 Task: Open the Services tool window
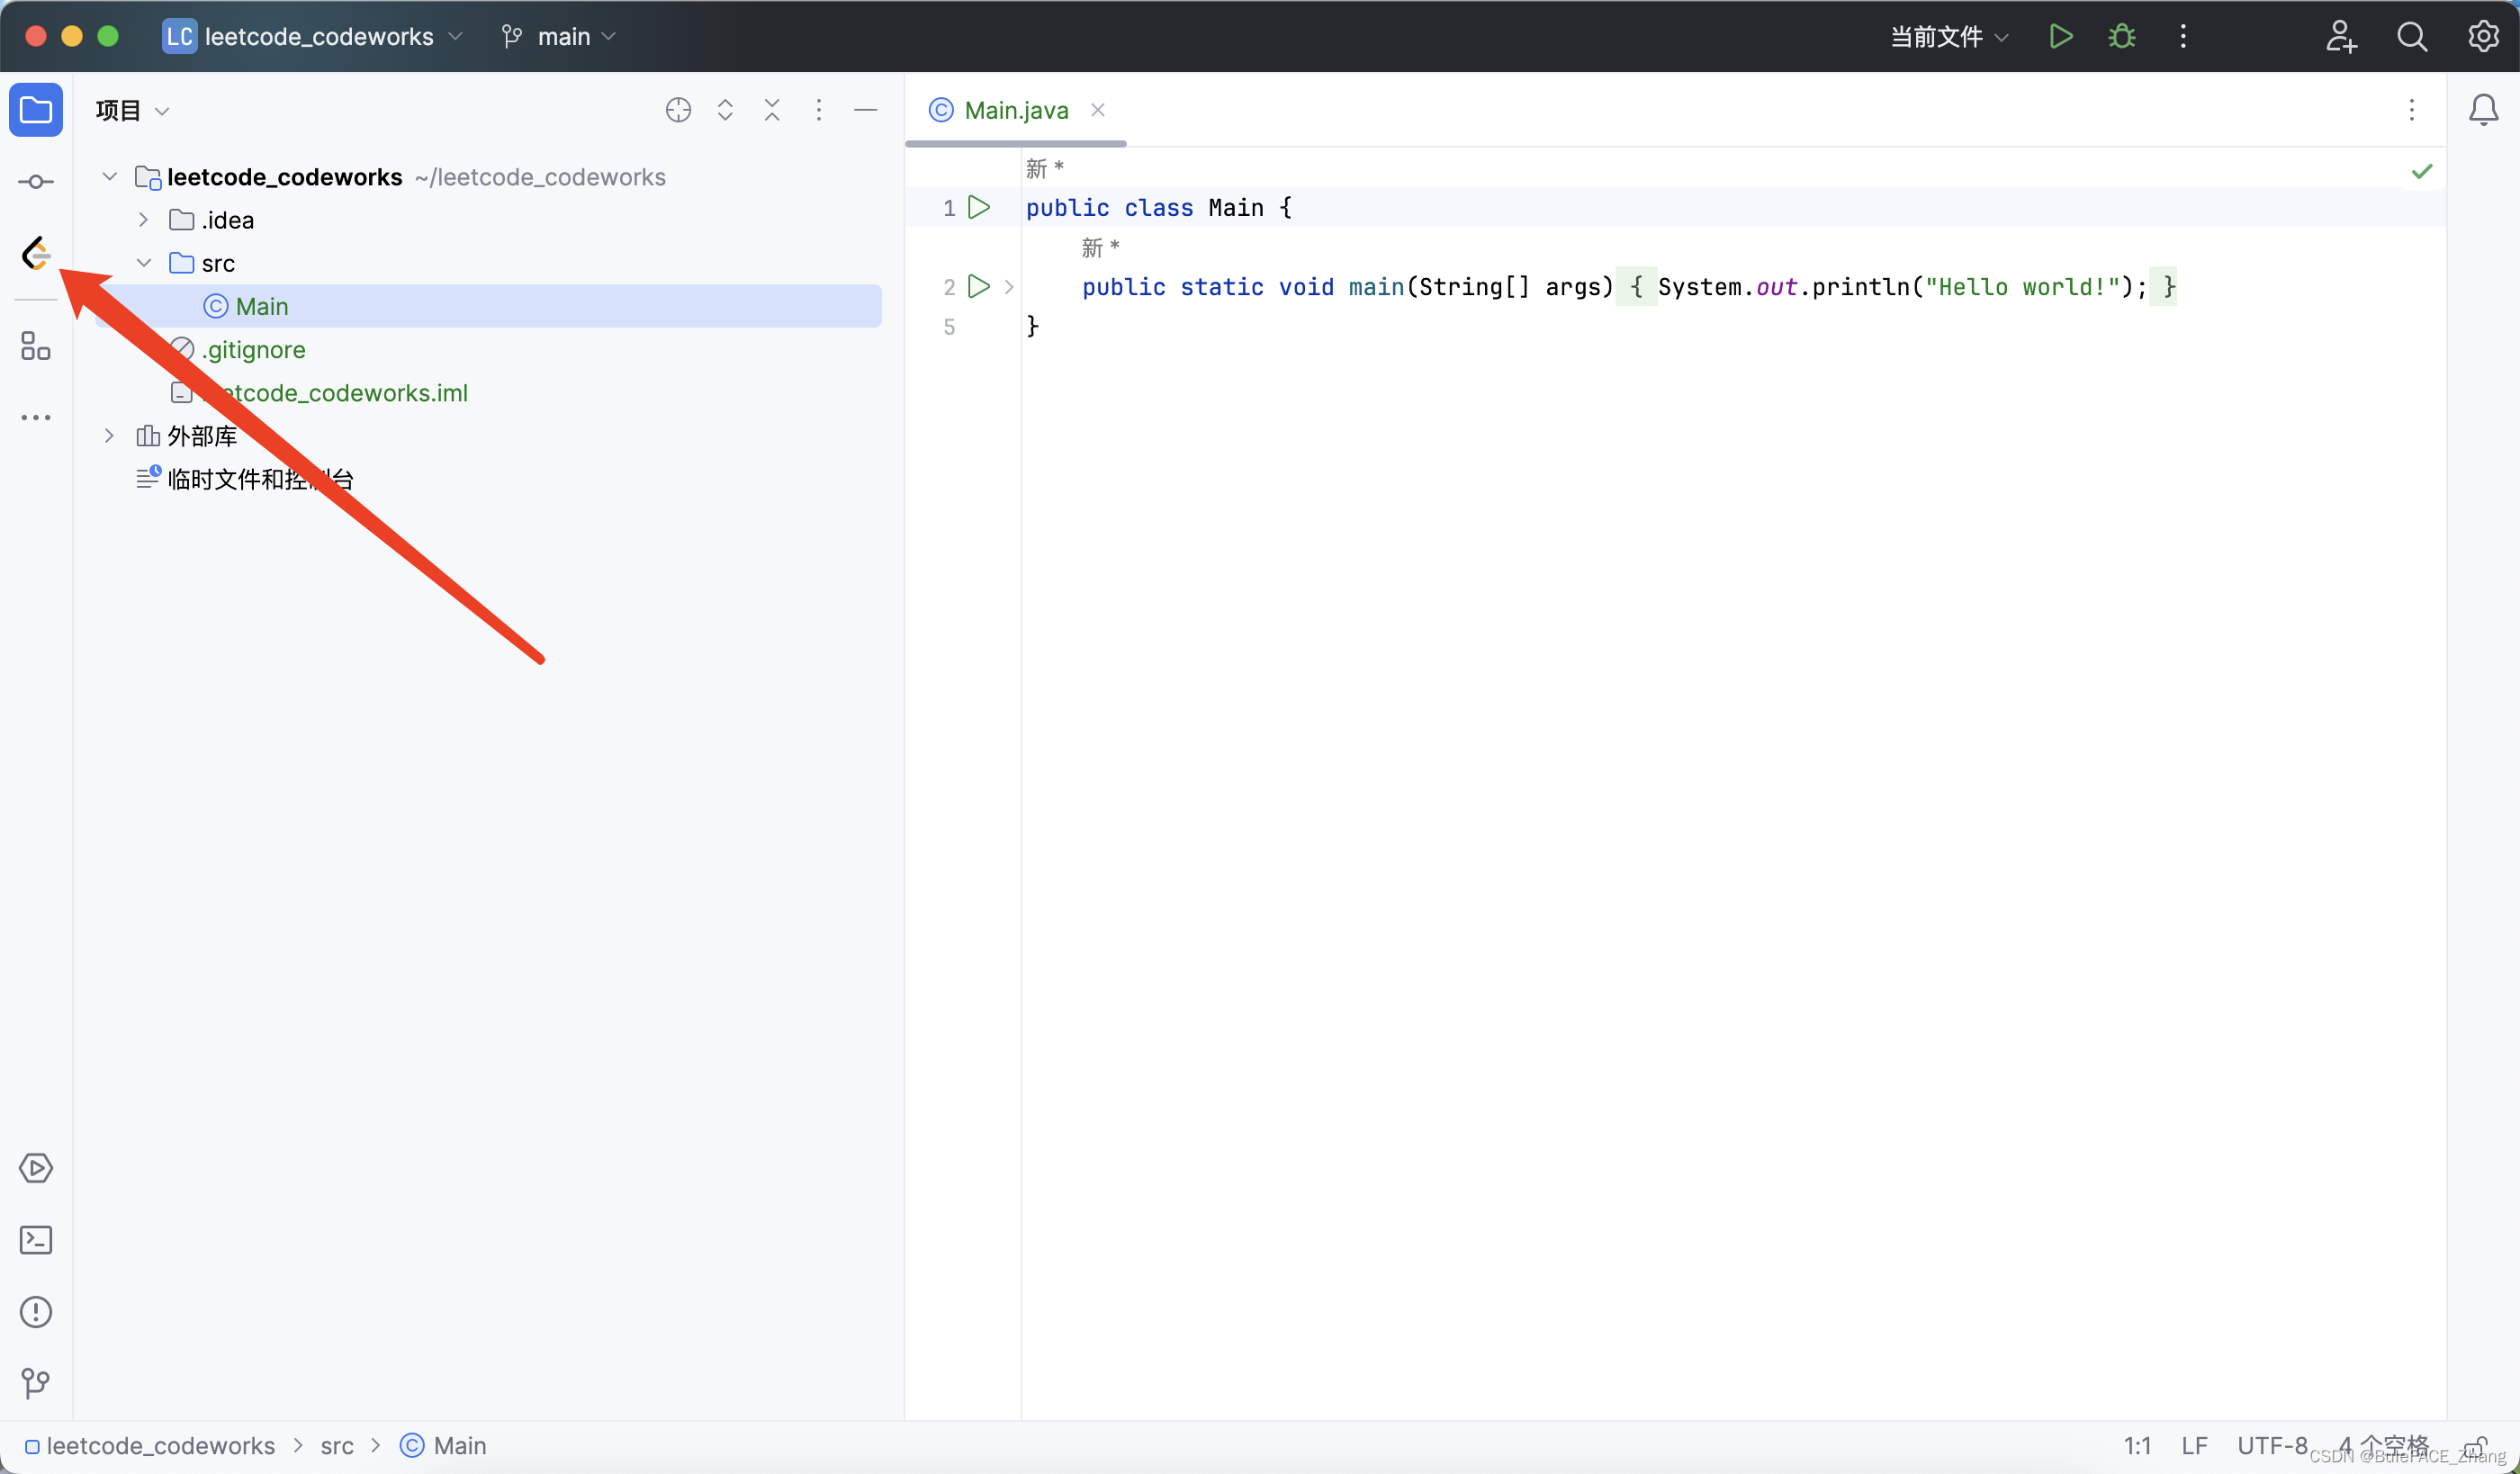(36, 1168)
